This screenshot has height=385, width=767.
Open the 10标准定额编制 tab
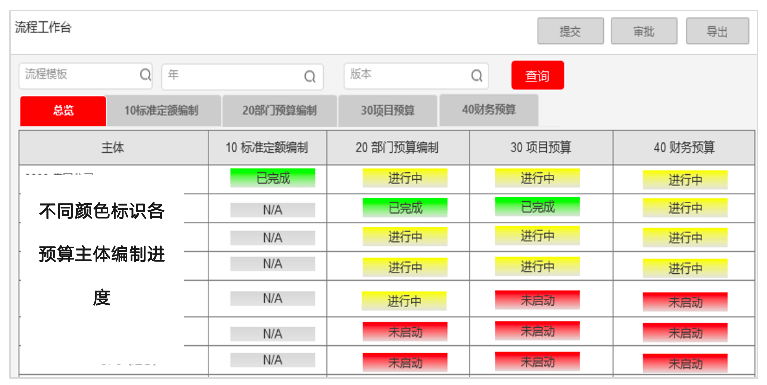click(163, 111)
